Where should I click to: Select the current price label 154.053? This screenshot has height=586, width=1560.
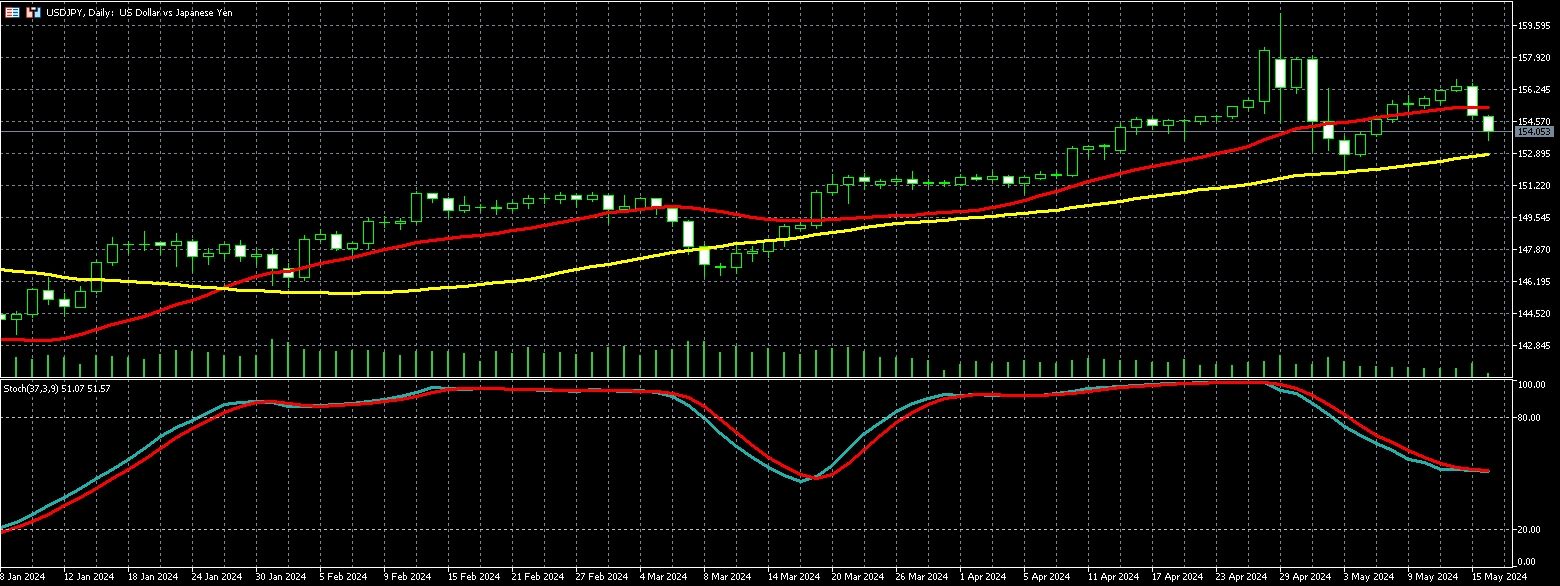pos(1534,131)
